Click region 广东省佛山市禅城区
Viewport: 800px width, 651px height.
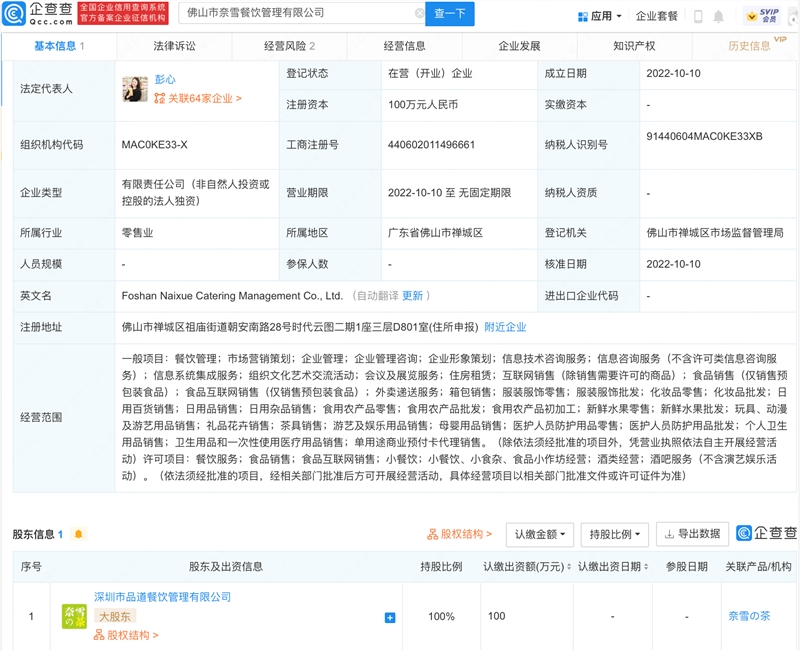coord(435,233)
